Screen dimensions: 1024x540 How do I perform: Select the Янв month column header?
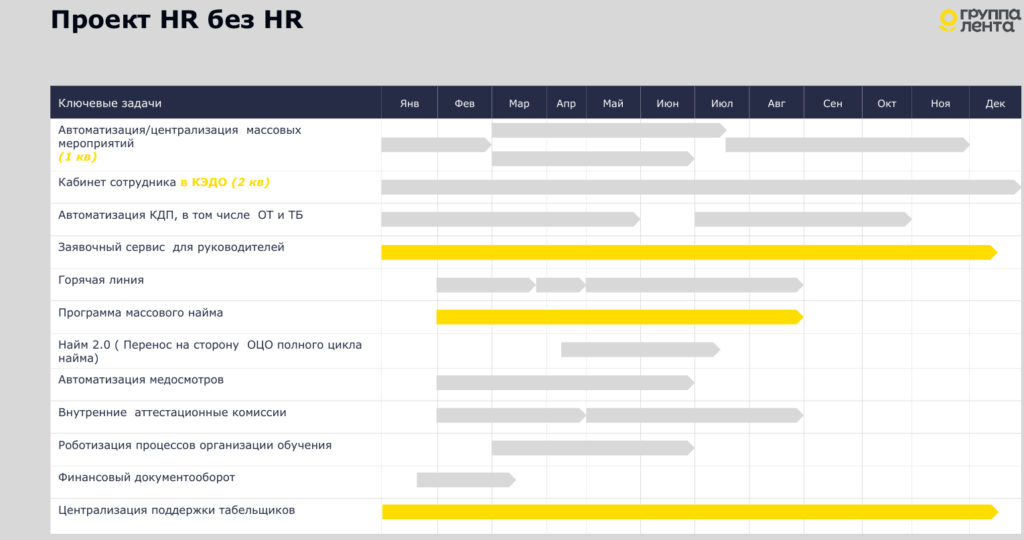coord(409,103)
